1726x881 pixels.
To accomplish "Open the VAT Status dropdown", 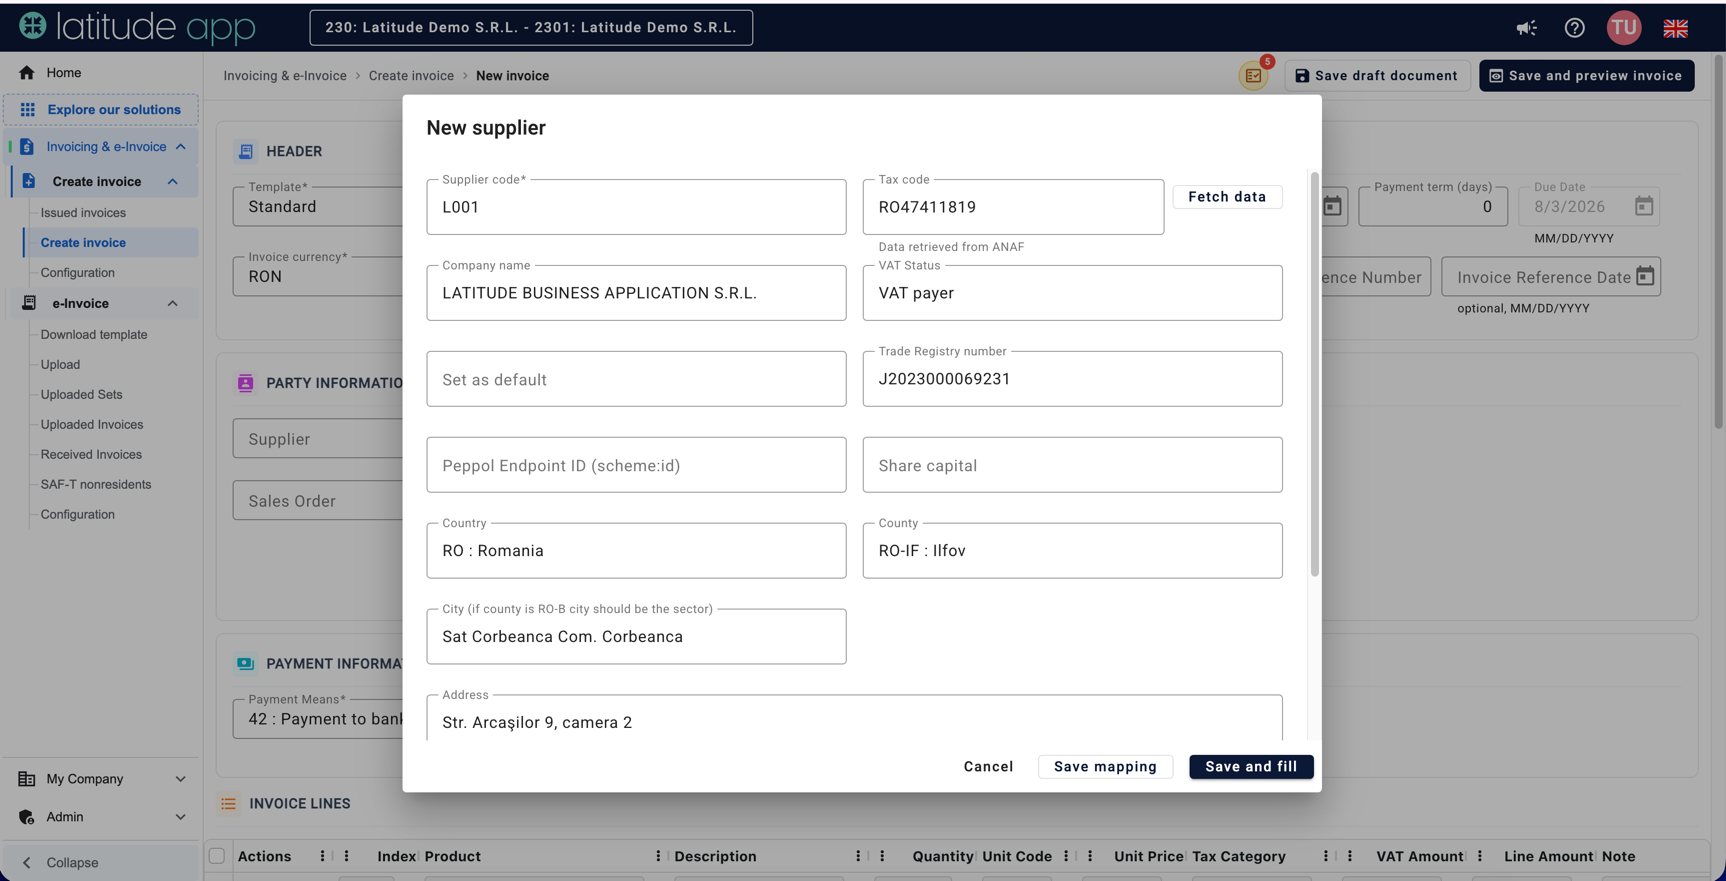I will pos(1072,293).
